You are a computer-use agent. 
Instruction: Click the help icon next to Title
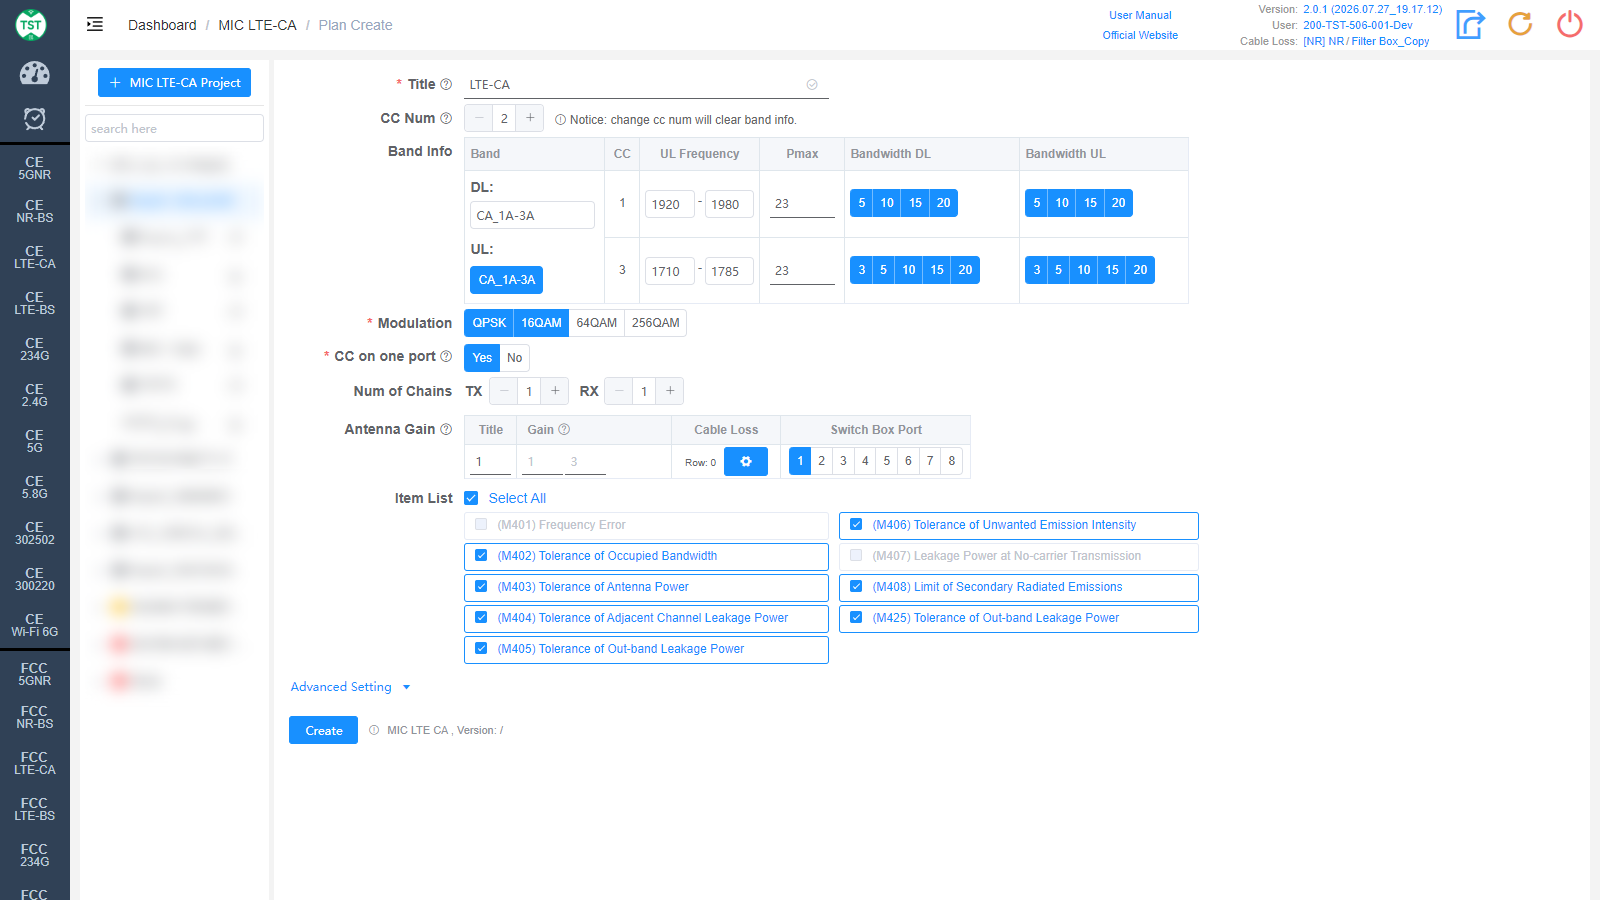click(x=446, y=85)
